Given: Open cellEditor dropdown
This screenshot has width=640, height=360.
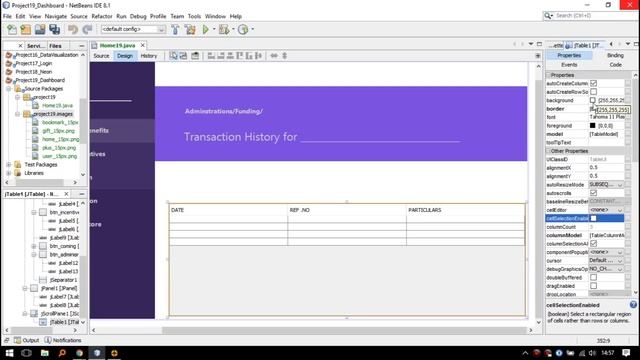Looking at the screenshot, I should click(x=606, y=210).
